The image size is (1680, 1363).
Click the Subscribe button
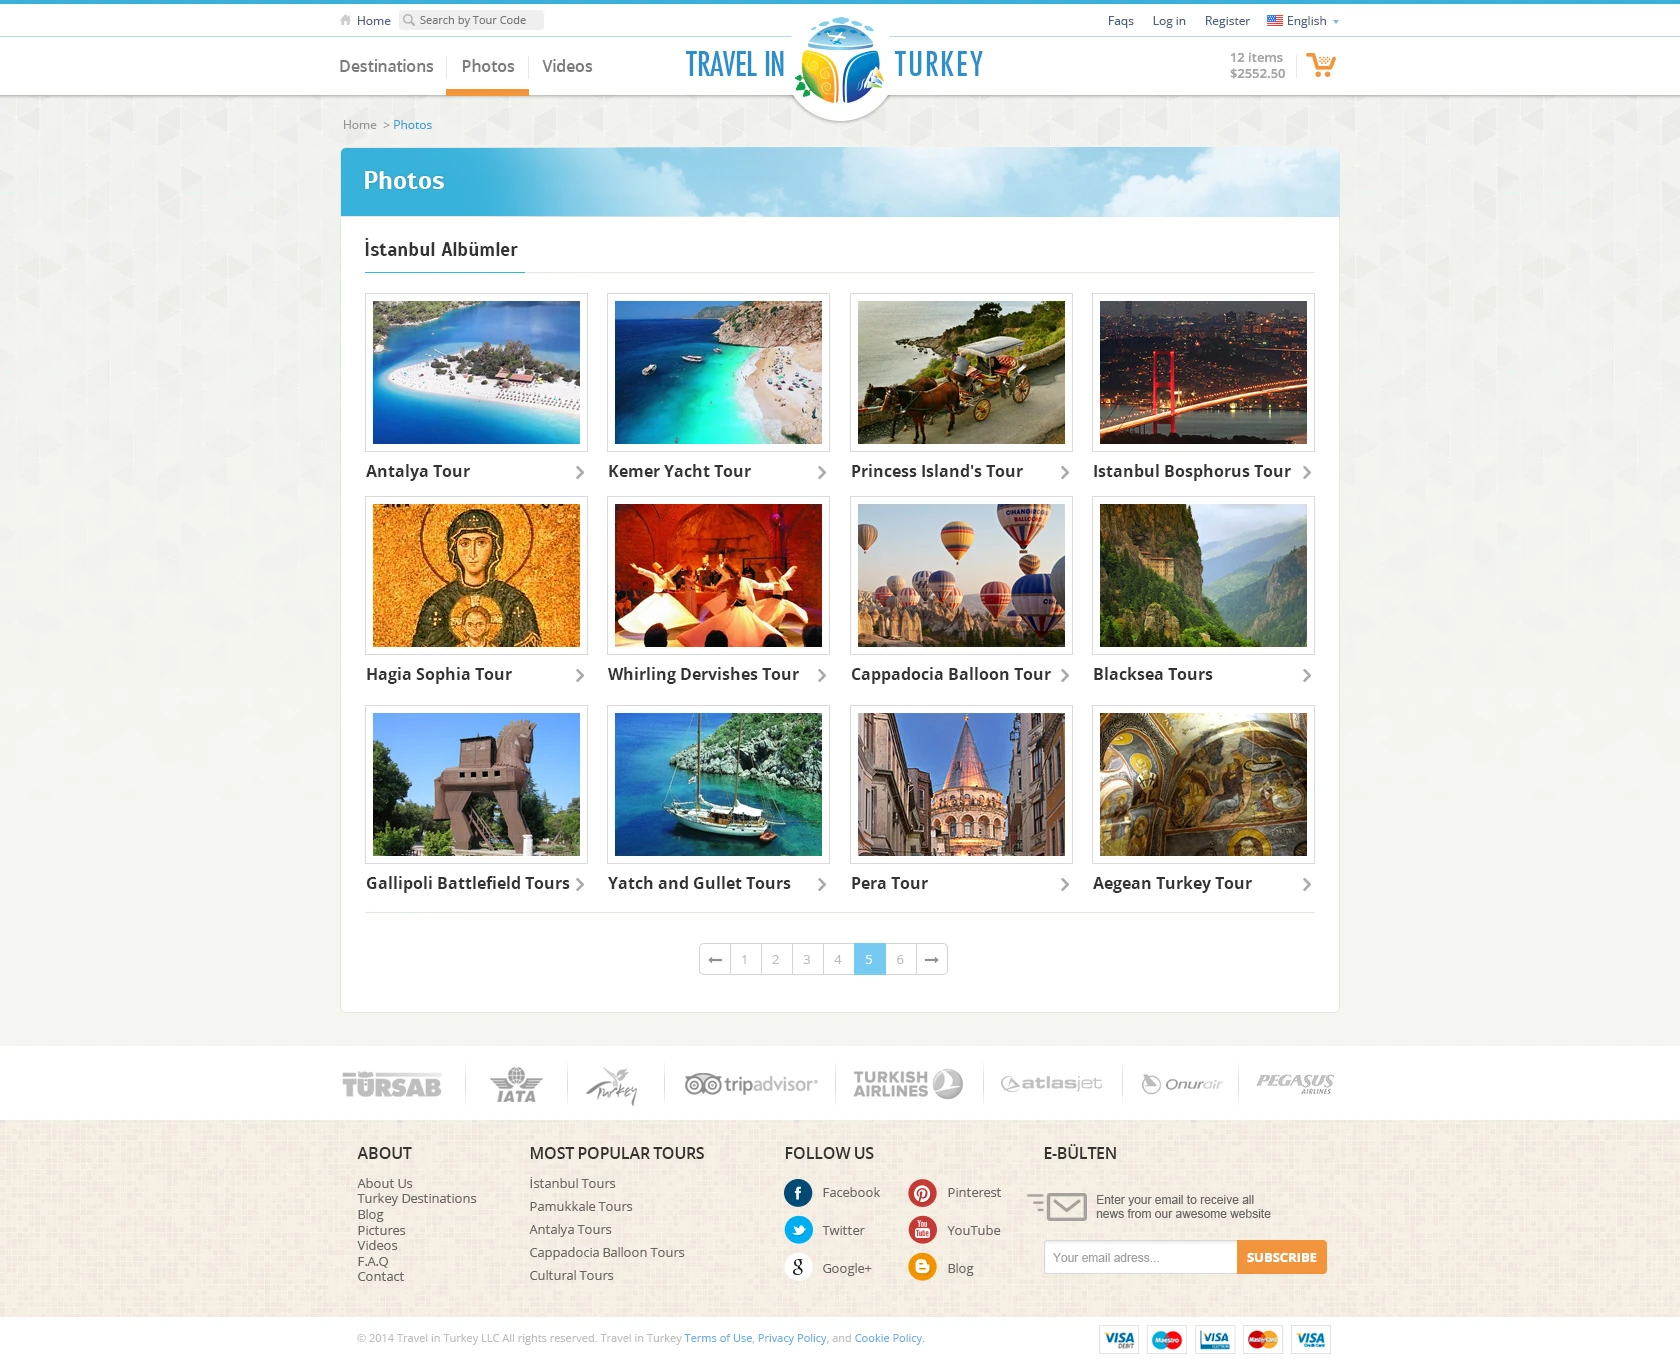[x=1282, y=1257]
